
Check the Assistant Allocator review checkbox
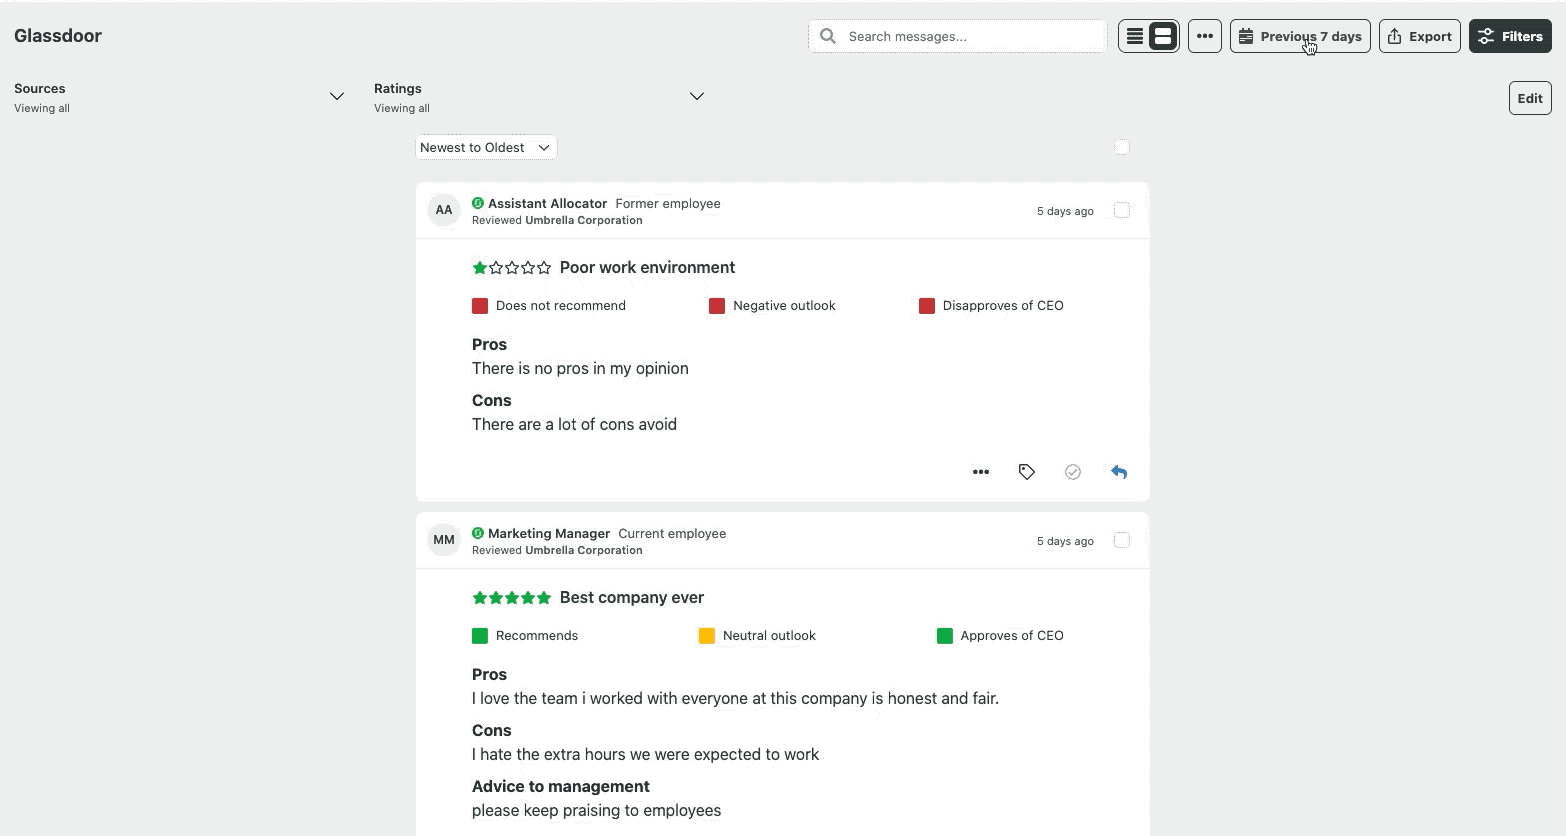pyautogui.click(x=1121, y=210)
